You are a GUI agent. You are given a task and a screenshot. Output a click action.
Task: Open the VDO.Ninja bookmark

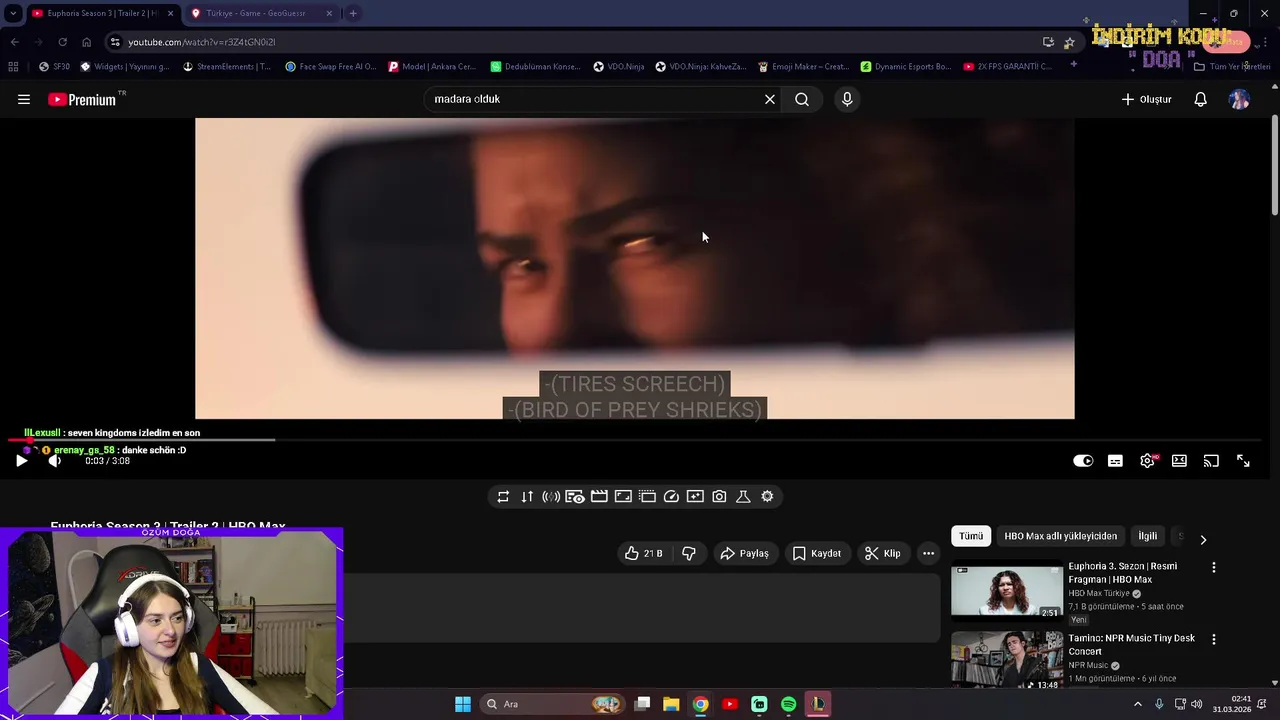(x=619, y=67)
